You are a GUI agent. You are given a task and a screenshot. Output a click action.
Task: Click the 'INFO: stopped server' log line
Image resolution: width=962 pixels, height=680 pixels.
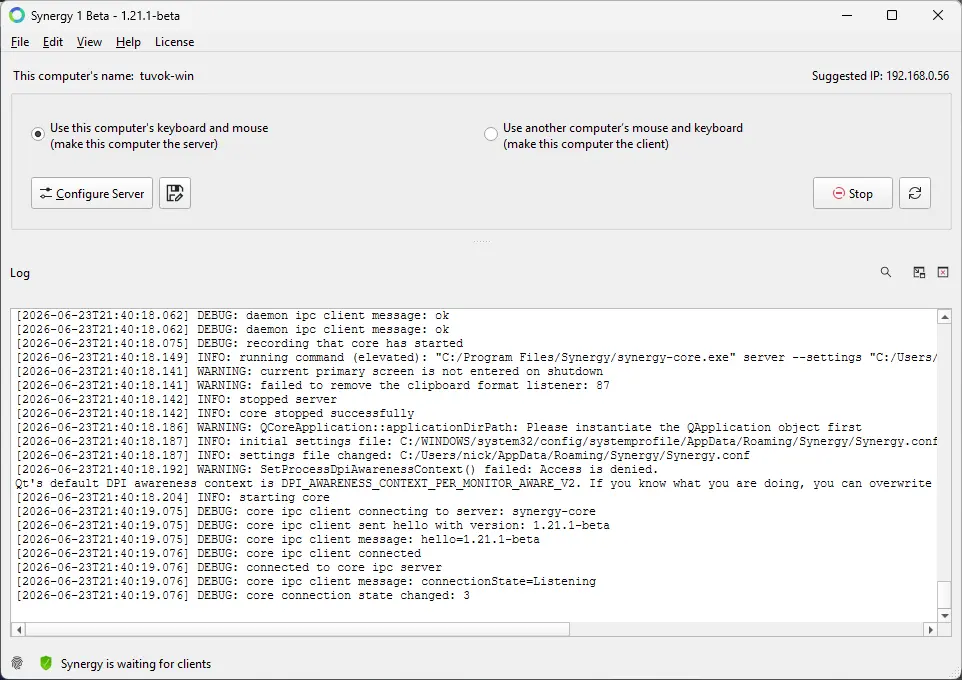[176, 400]
